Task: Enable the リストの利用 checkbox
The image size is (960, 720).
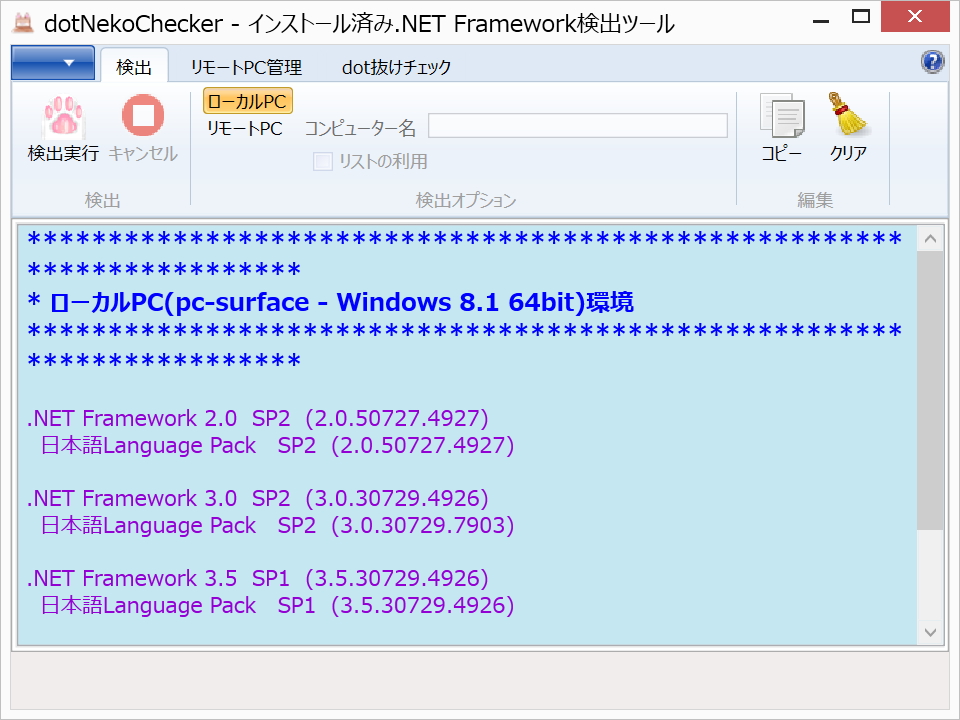Action: (323, 161)
